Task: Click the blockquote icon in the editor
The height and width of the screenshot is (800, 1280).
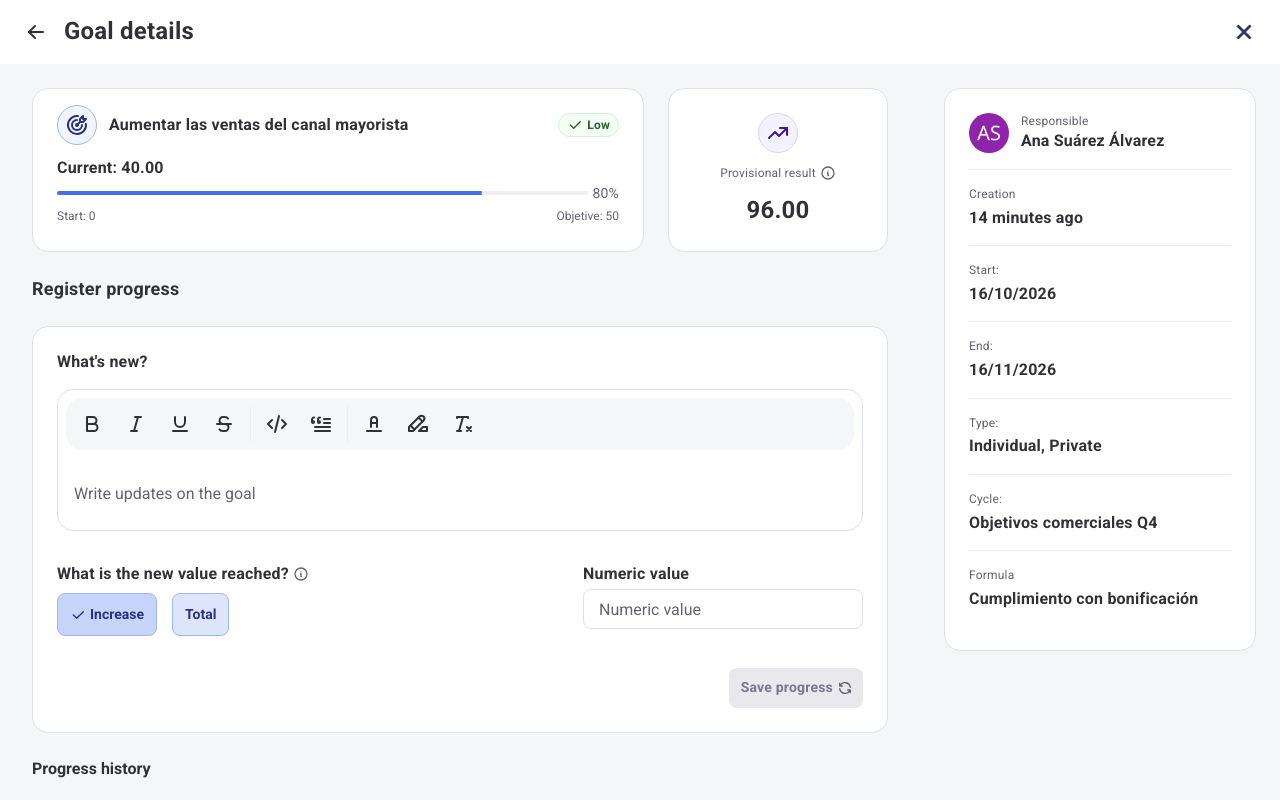Action: pyautogui.click(x=321, y=424)
